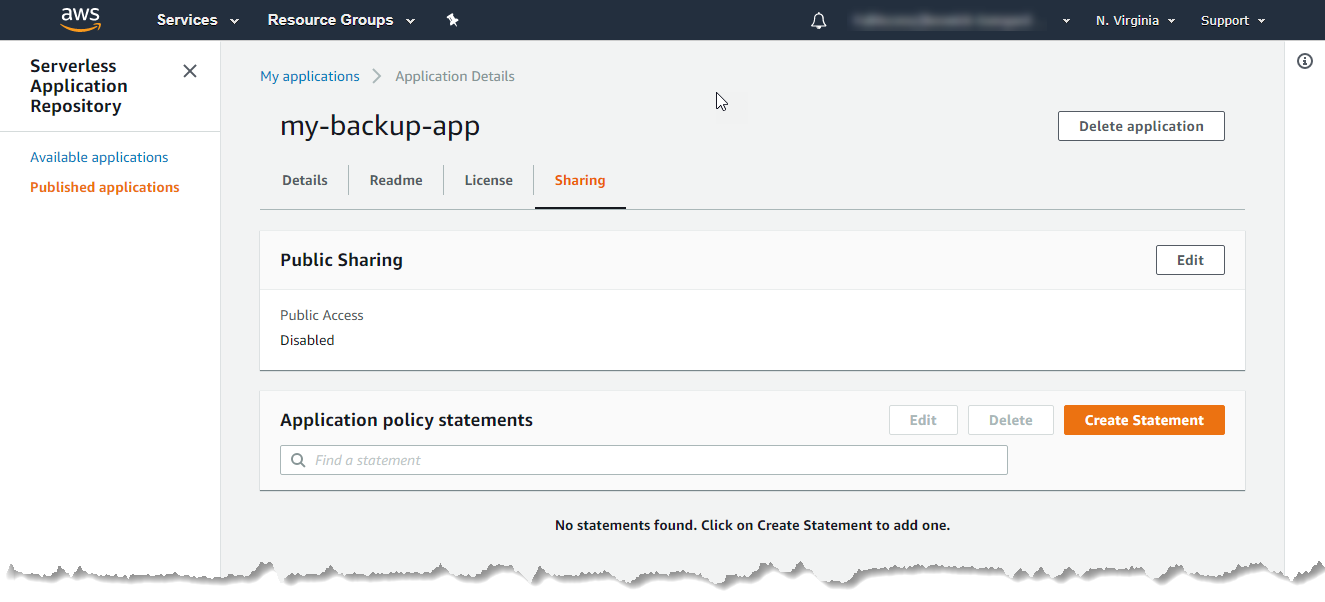The image size is (1325, 602).
Task: Click the Application Details breadcrumb text
Action: [455, 76]
